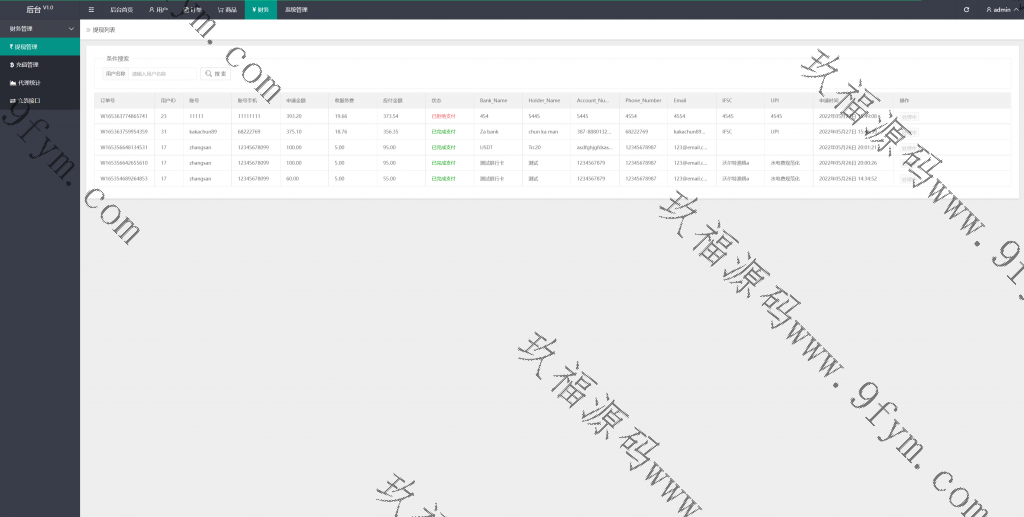Open the 系统管理 navigation item
Image resolution: width=1024 pixels, height=517 pixels.
pos(296,9)
